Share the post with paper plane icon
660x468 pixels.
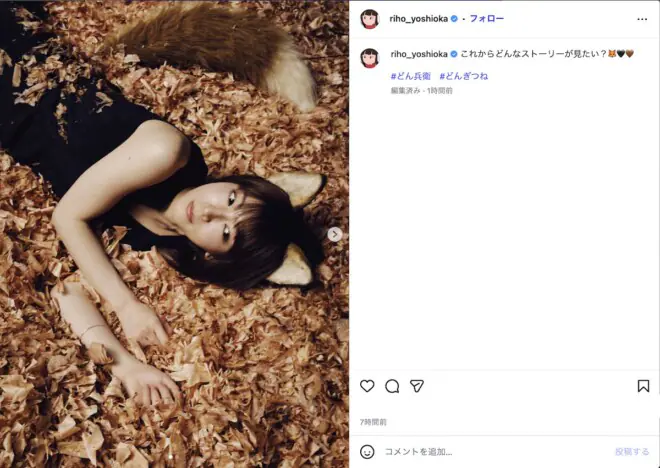tap(417, 386)
